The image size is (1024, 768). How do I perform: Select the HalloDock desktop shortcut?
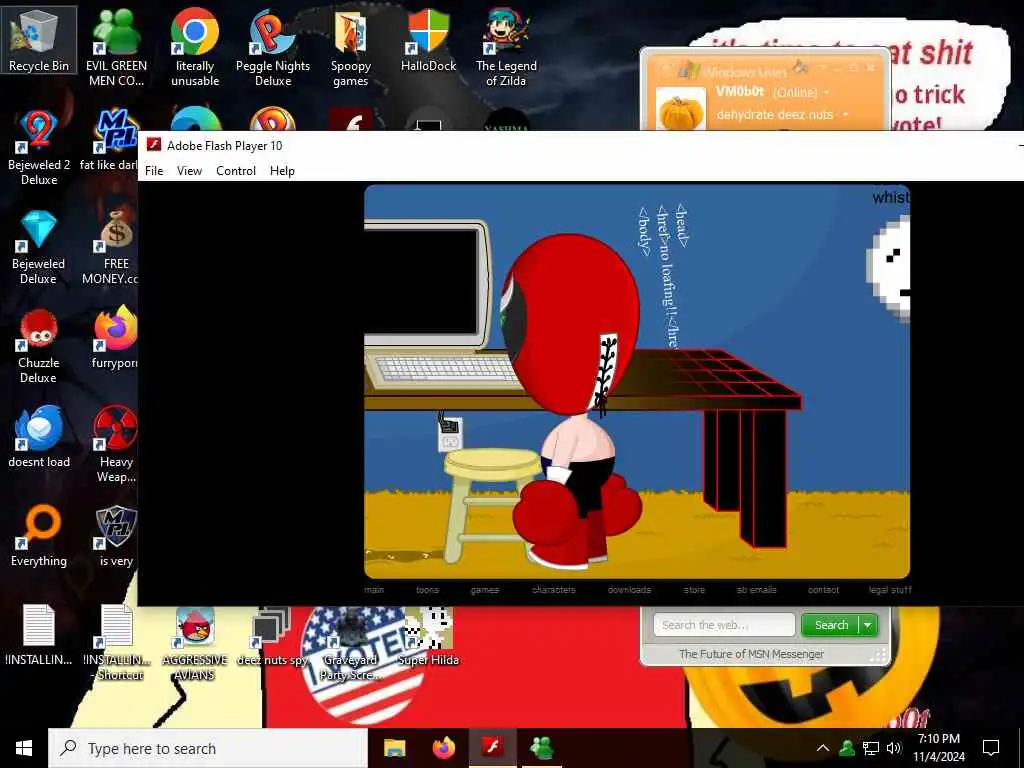pos(428,39)
